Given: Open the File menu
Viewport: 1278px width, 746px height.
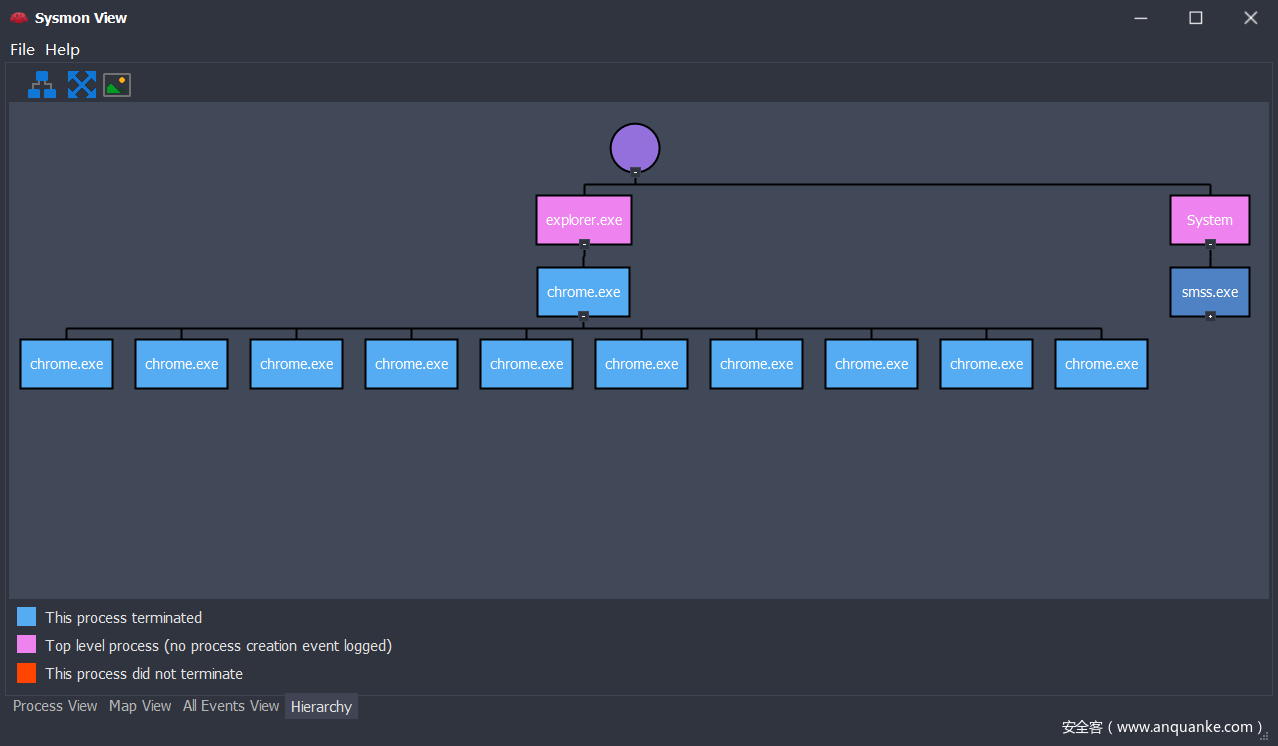Looking at the screenshot, I should click(x=22, y=49).
